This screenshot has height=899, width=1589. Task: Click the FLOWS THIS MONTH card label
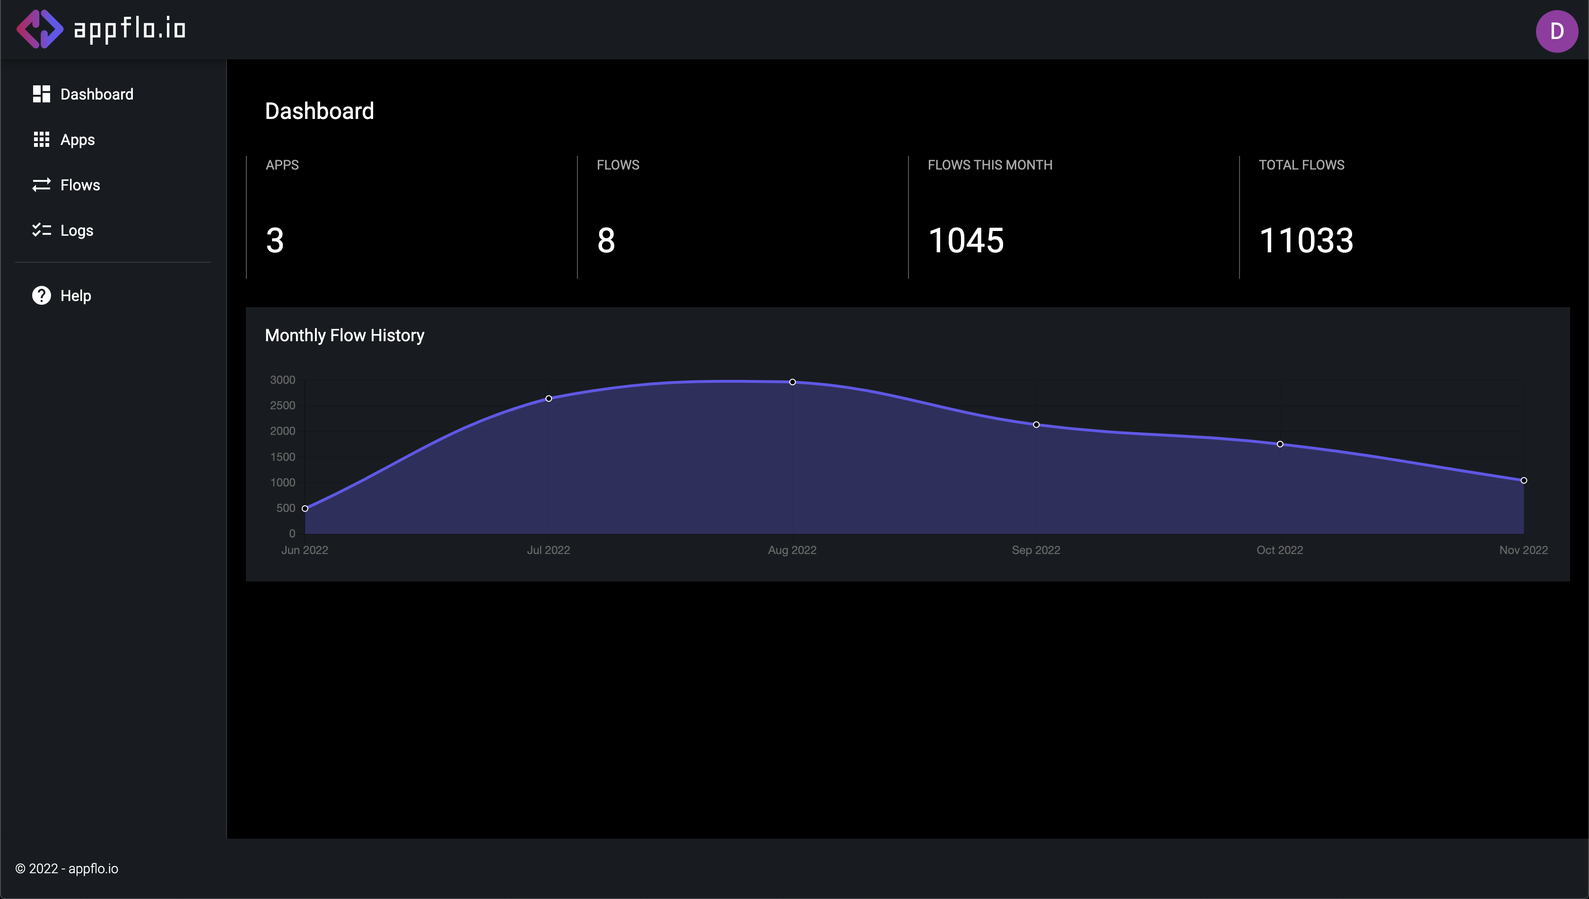[x=990, y=165]
